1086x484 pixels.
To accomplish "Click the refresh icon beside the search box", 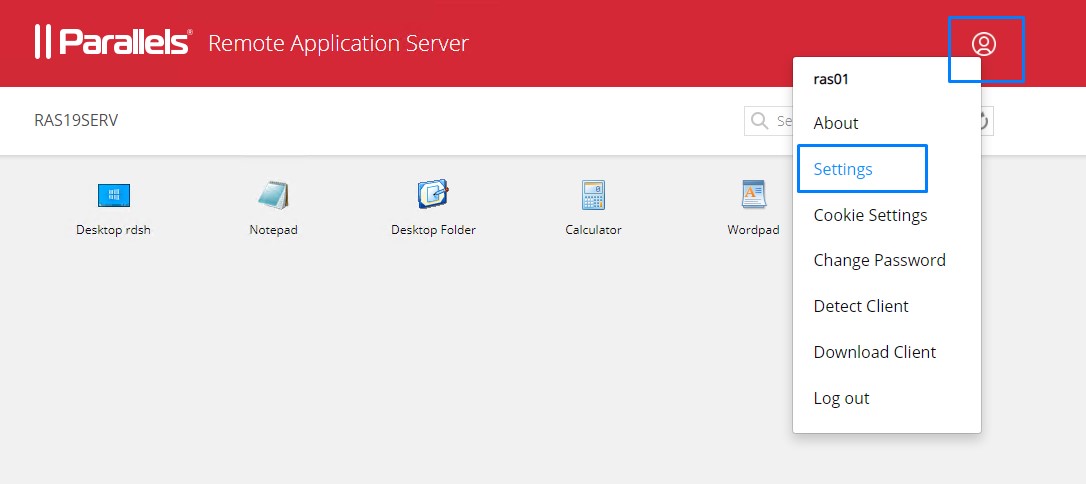I will coord(984,121).
